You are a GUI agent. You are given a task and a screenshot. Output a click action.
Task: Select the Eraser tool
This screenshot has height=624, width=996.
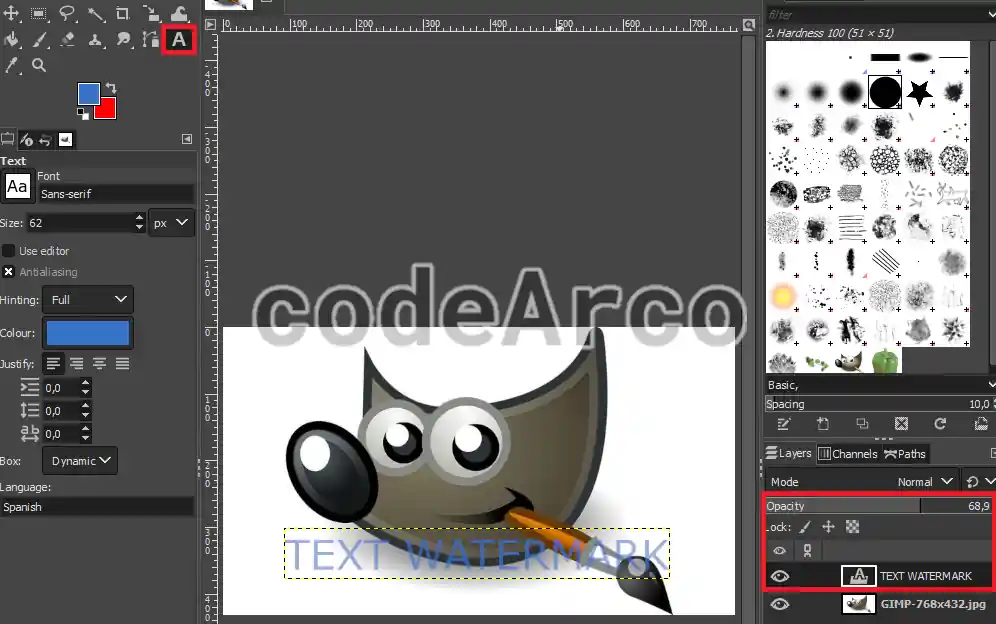click(x=67, y=40)
